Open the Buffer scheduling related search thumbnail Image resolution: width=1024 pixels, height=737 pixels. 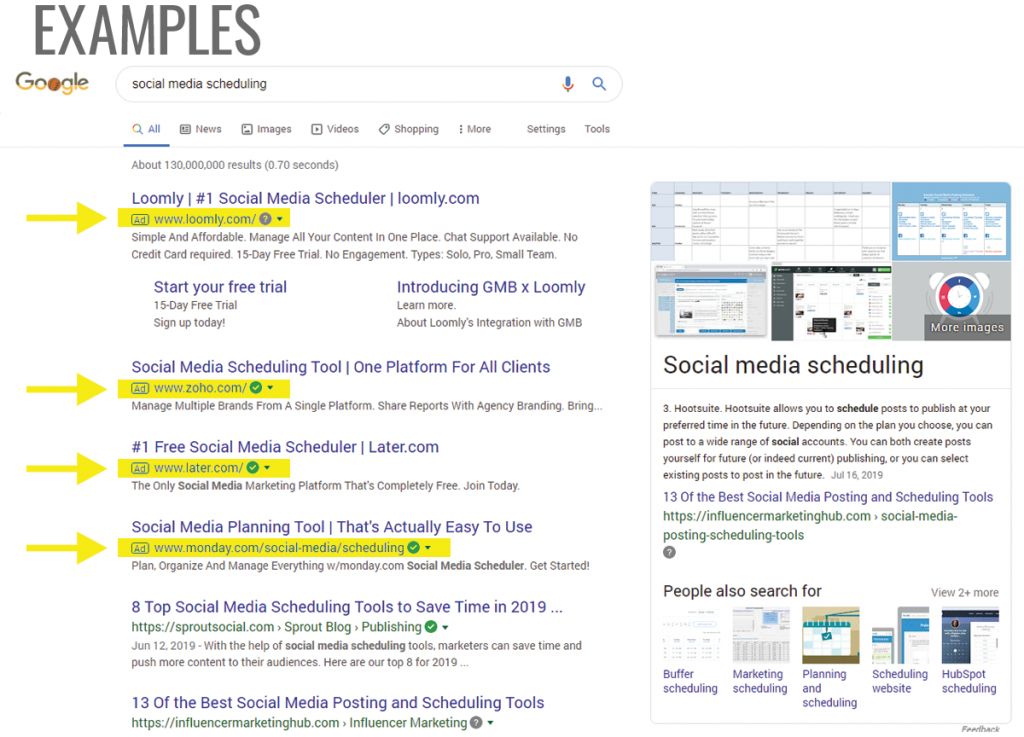point(690,635)
